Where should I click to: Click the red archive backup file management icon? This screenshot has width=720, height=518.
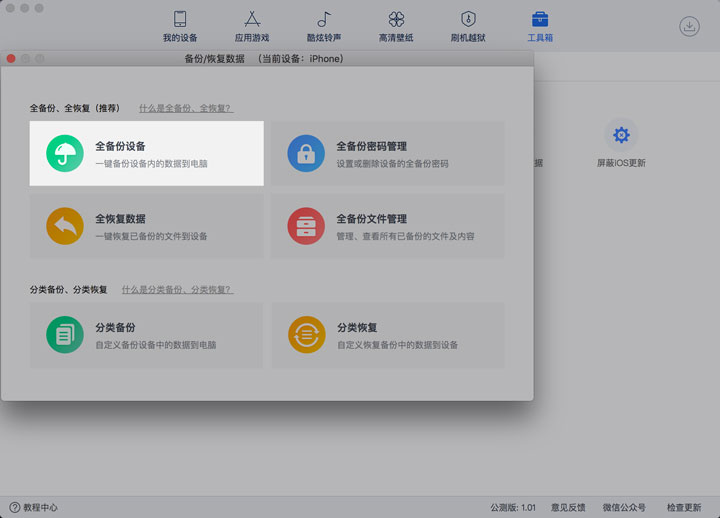pyautogui.click(x=306, y=226)
